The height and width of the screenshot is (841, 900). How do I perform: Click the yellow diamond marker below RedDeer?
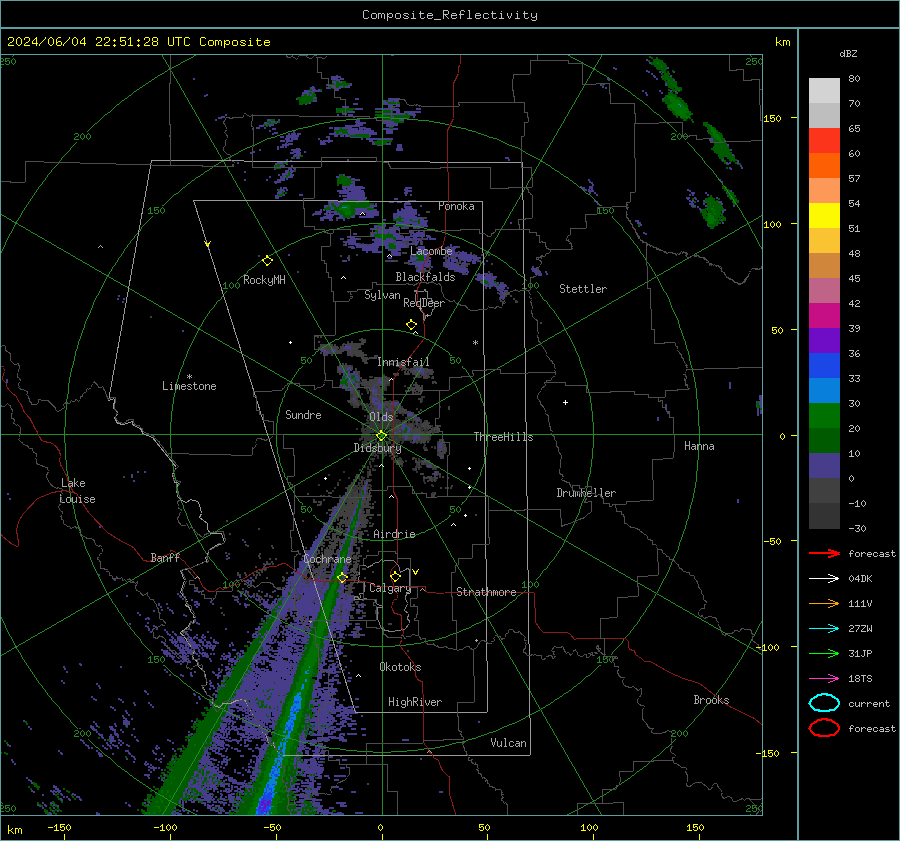pyautogui.click(x=412, y=325)
